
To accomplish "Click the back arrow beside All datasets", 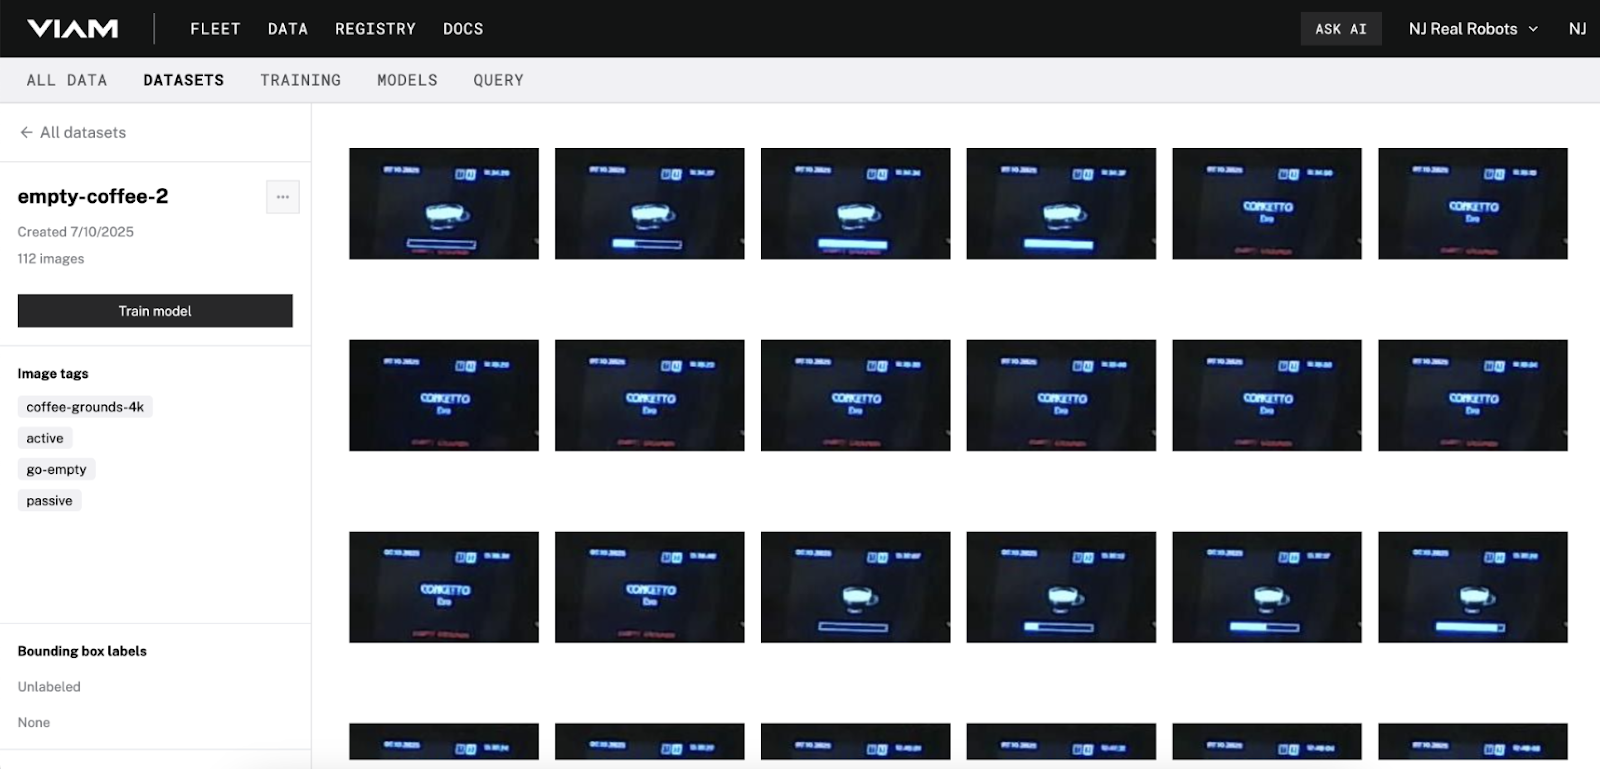I will point(26,132).
